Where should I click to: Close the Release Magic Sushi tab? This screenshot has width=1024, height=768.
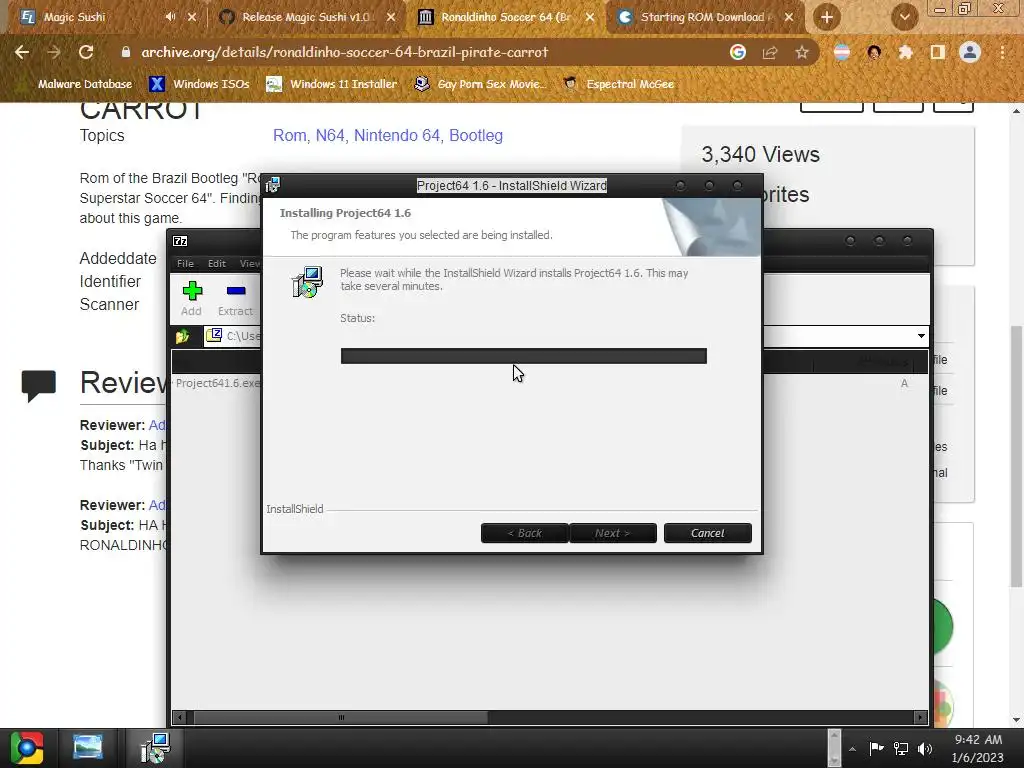[391, 17]
